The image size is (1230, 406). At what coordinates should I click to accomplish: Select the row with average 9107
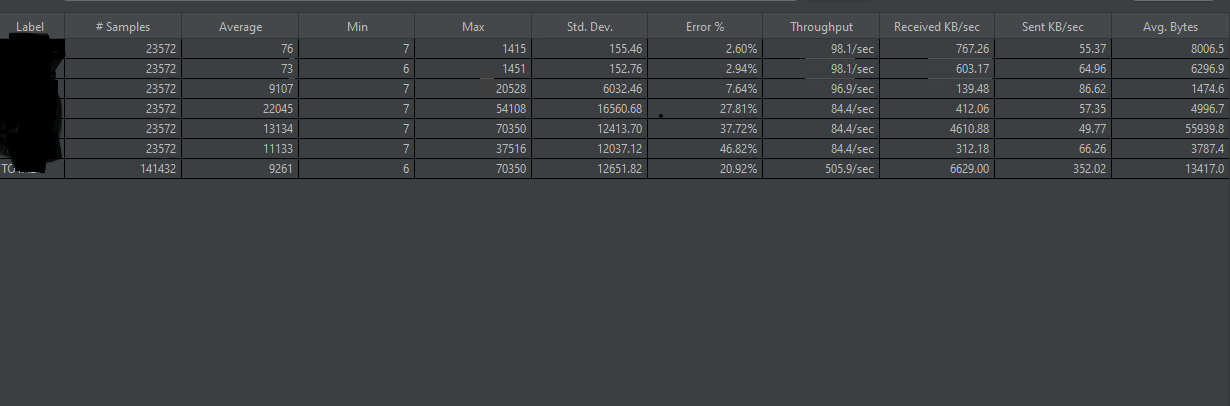tap(615, 88)
